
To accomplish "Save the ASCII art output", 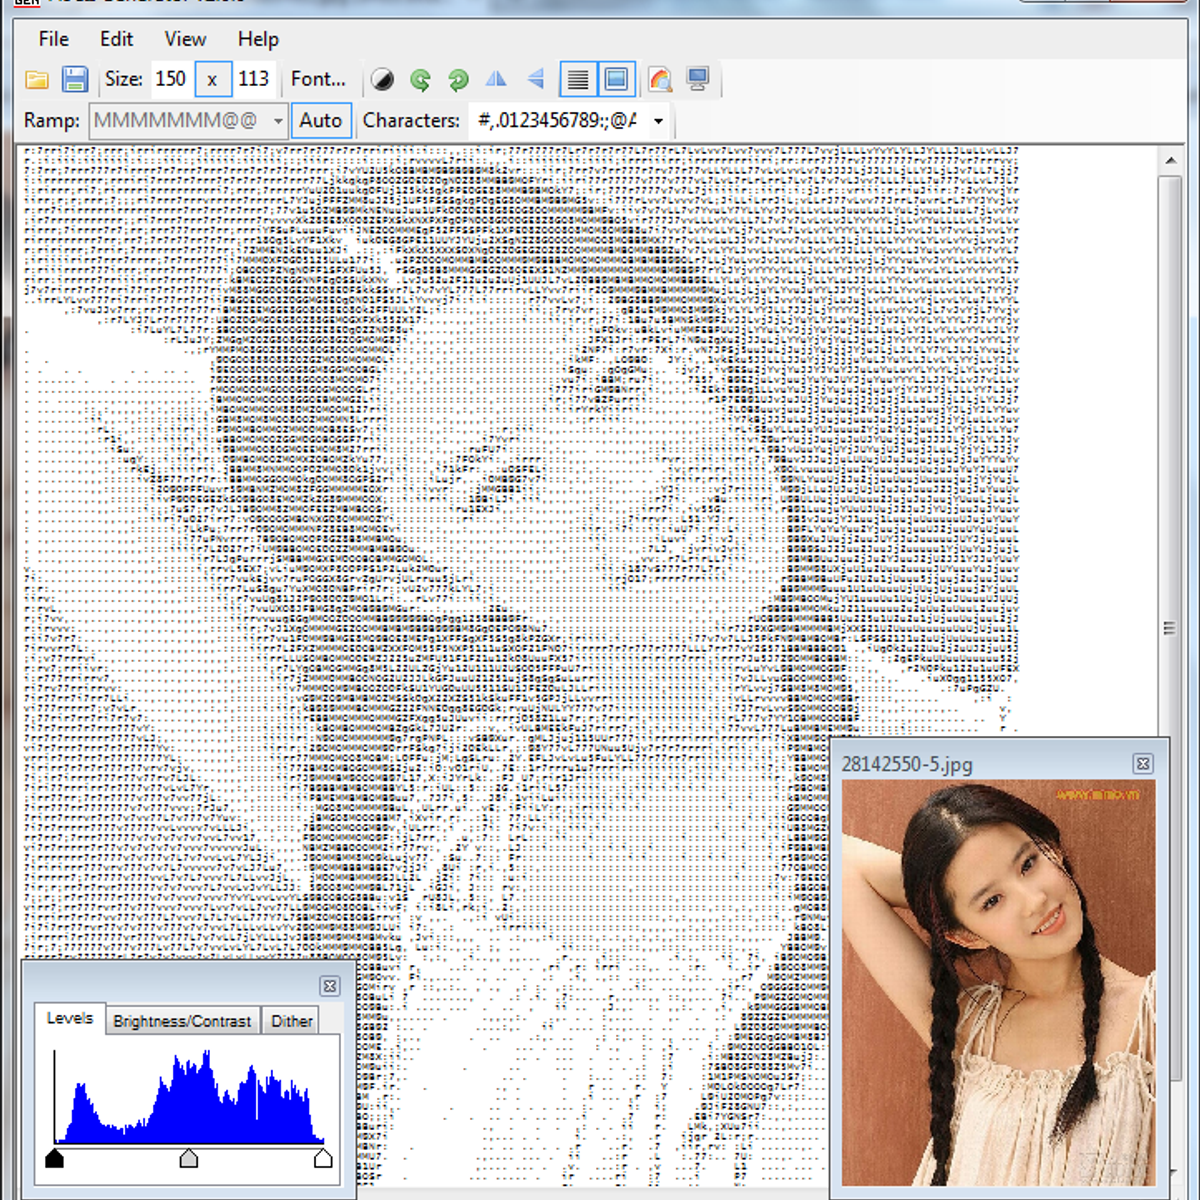I will [76, 79].
